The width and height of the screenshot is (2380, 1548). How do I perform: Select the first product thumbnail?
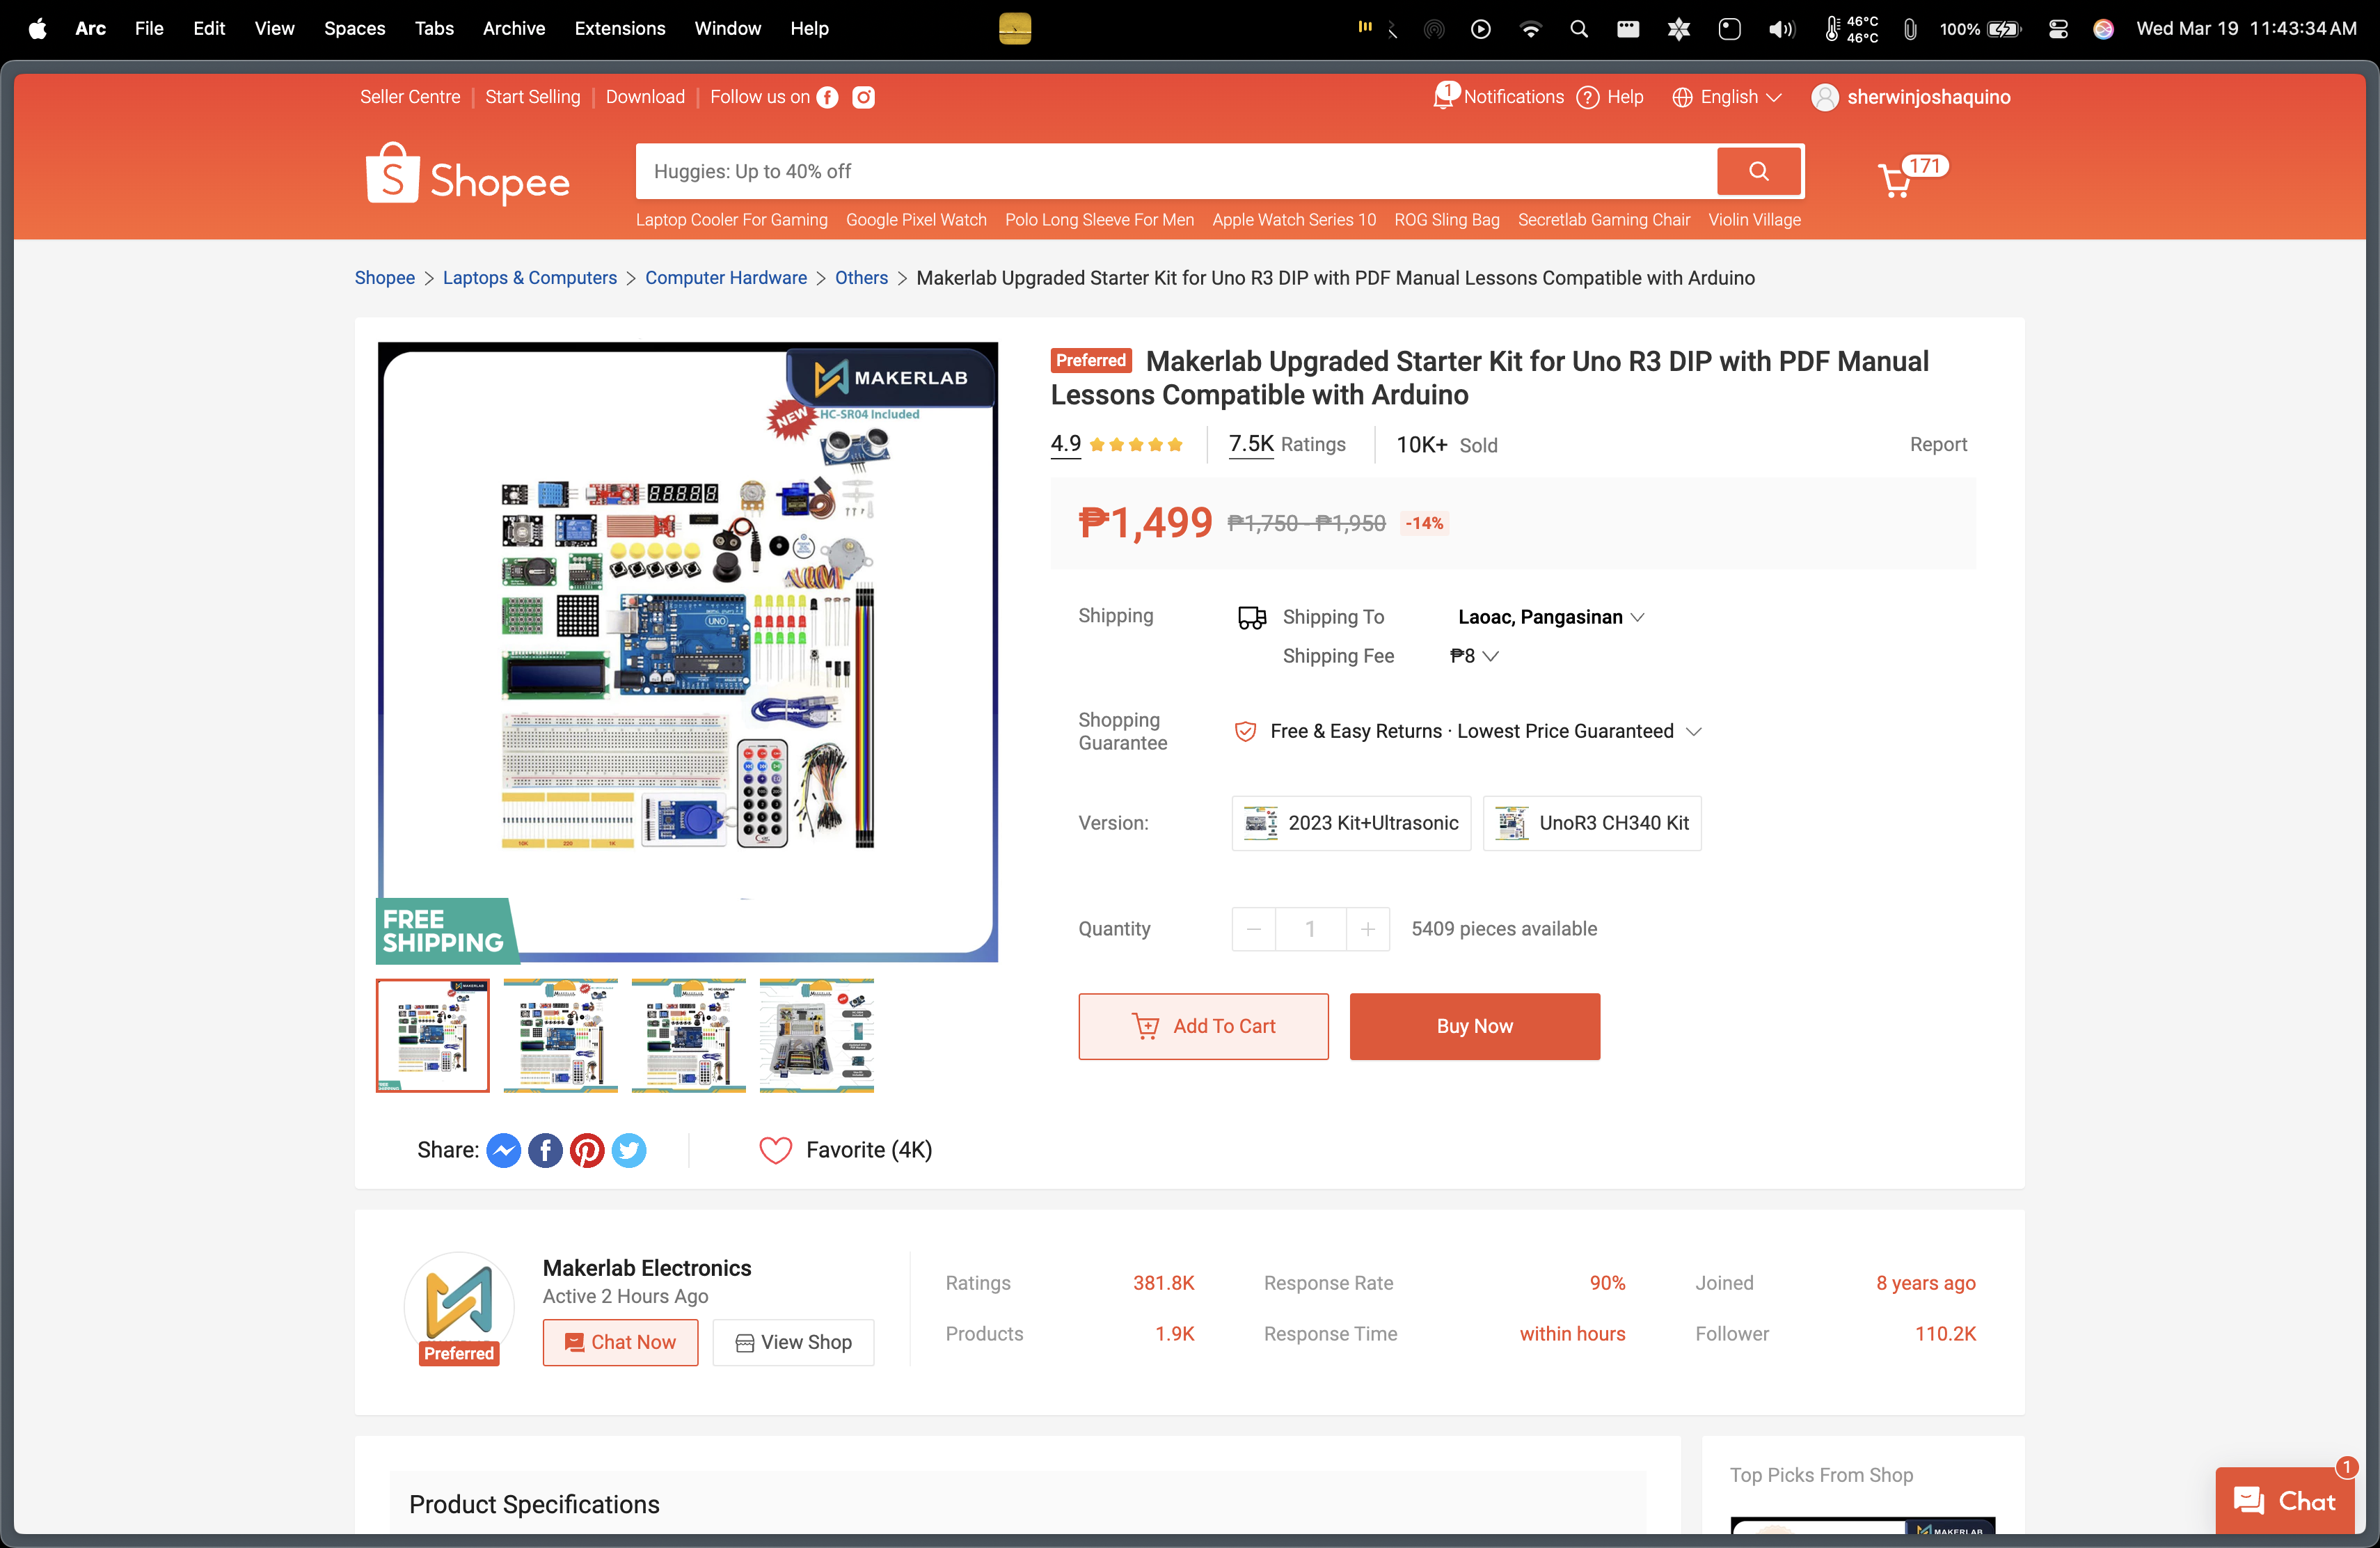tap(433, 1035)
